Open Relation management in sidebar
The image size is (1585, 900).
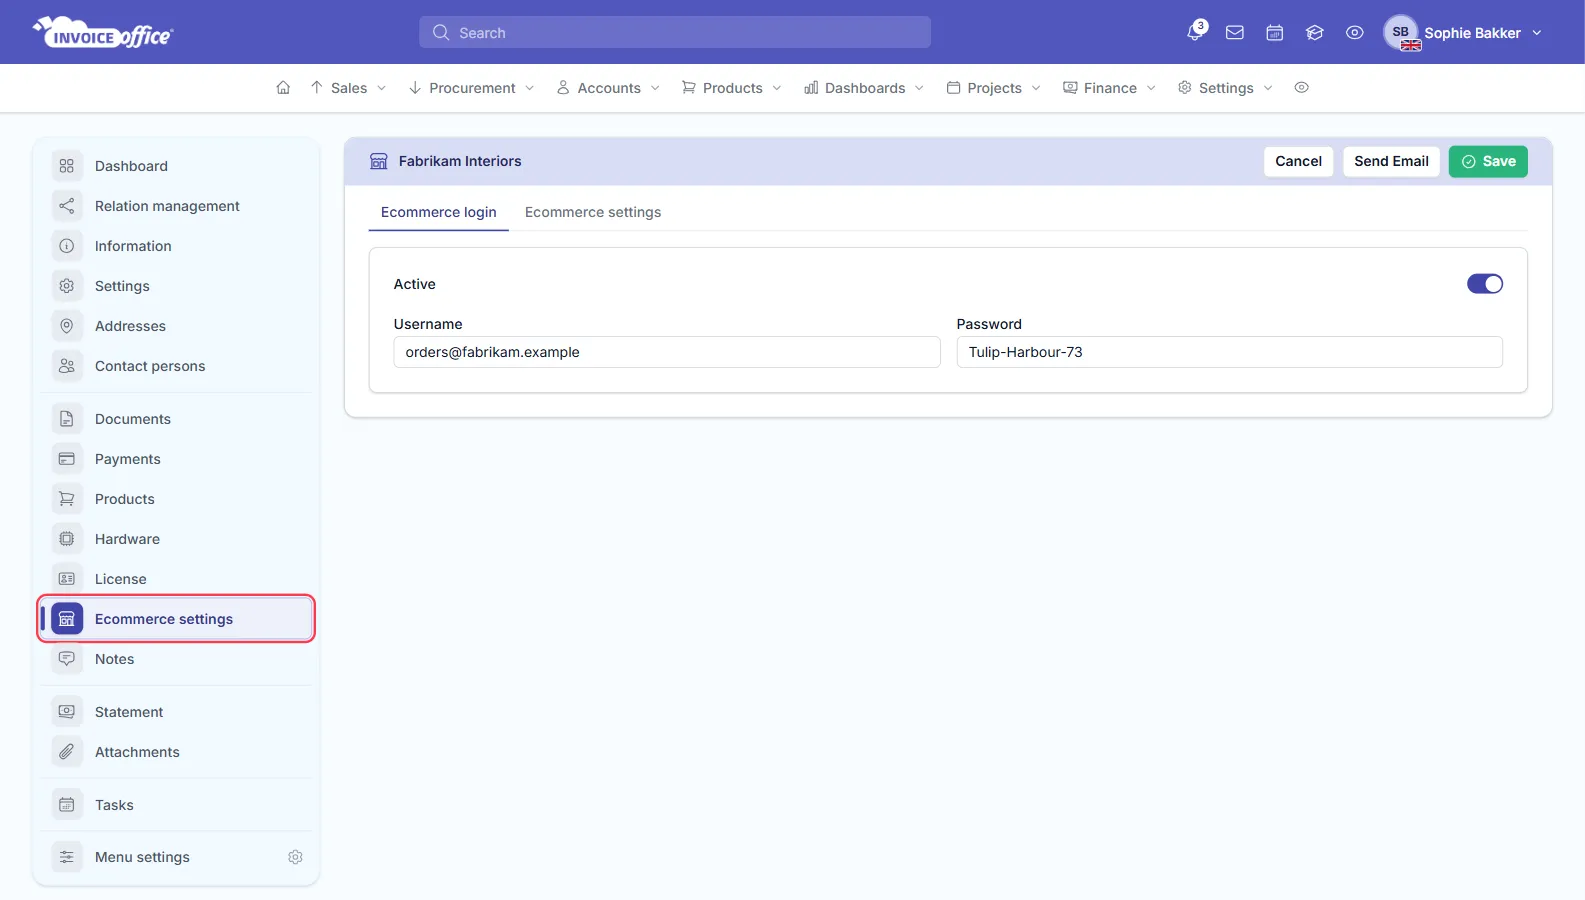(x=176, y=206)
